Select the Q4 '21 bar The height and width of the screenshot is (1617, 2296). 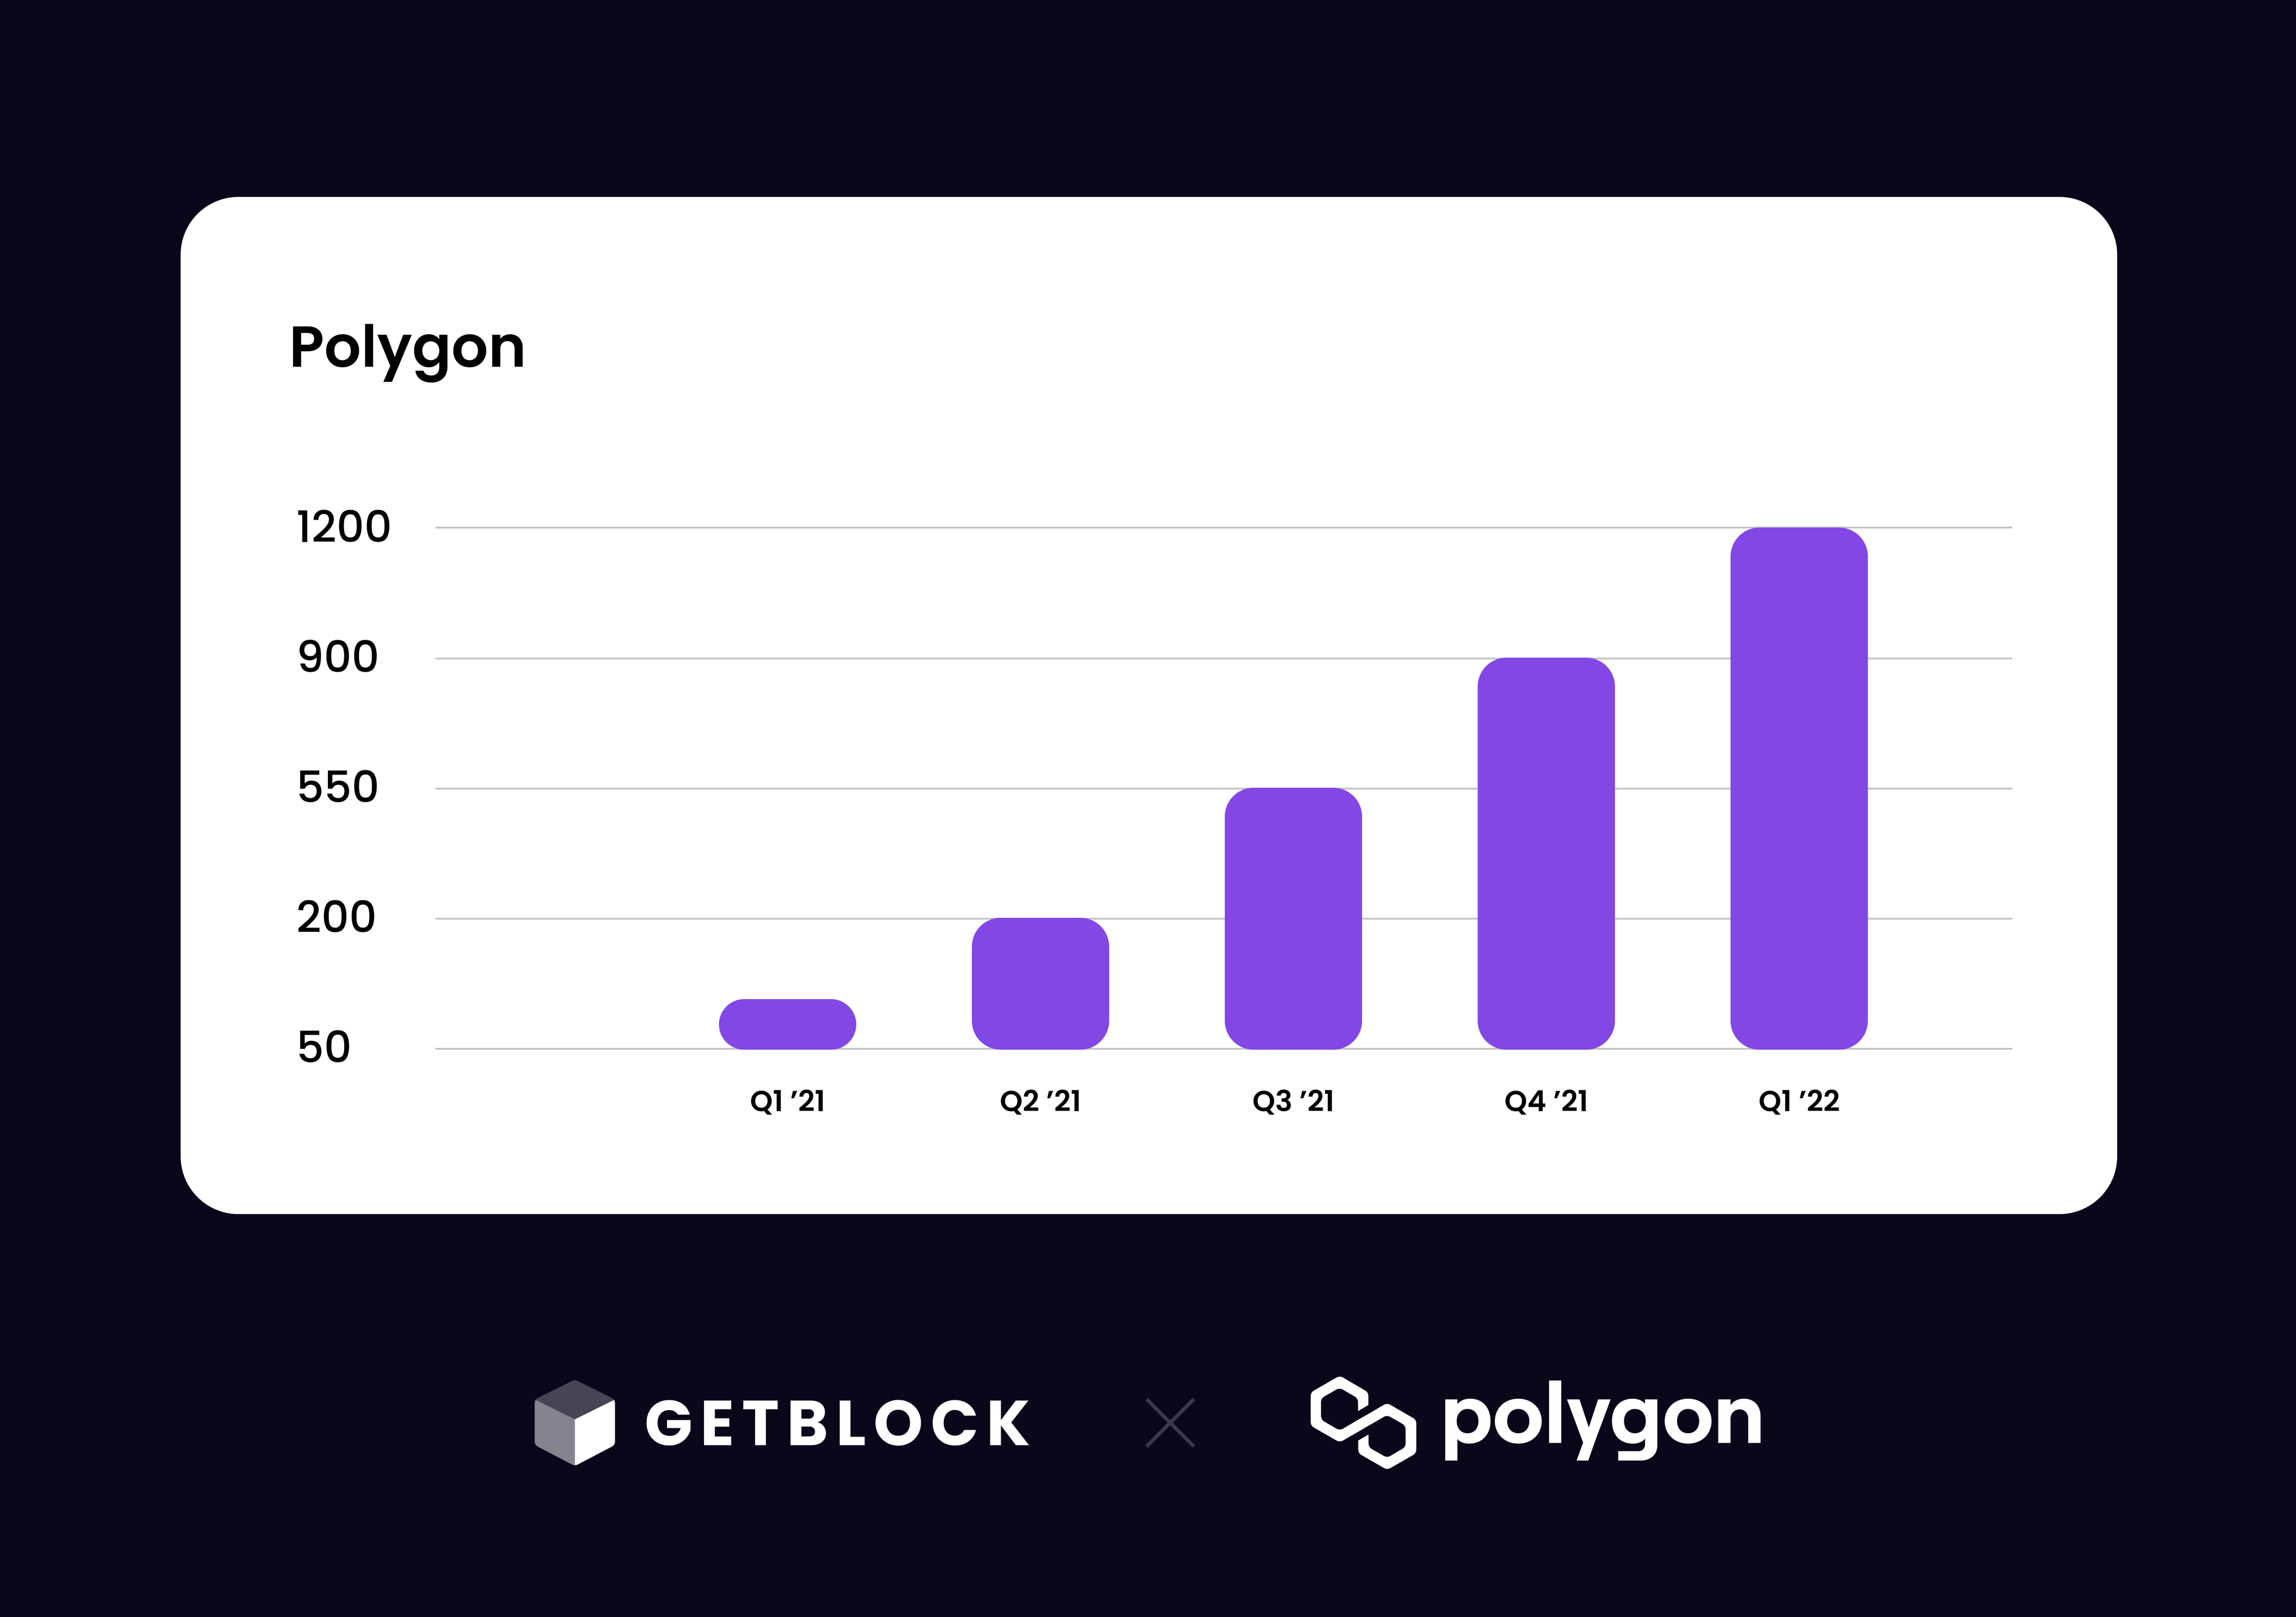1546,853
